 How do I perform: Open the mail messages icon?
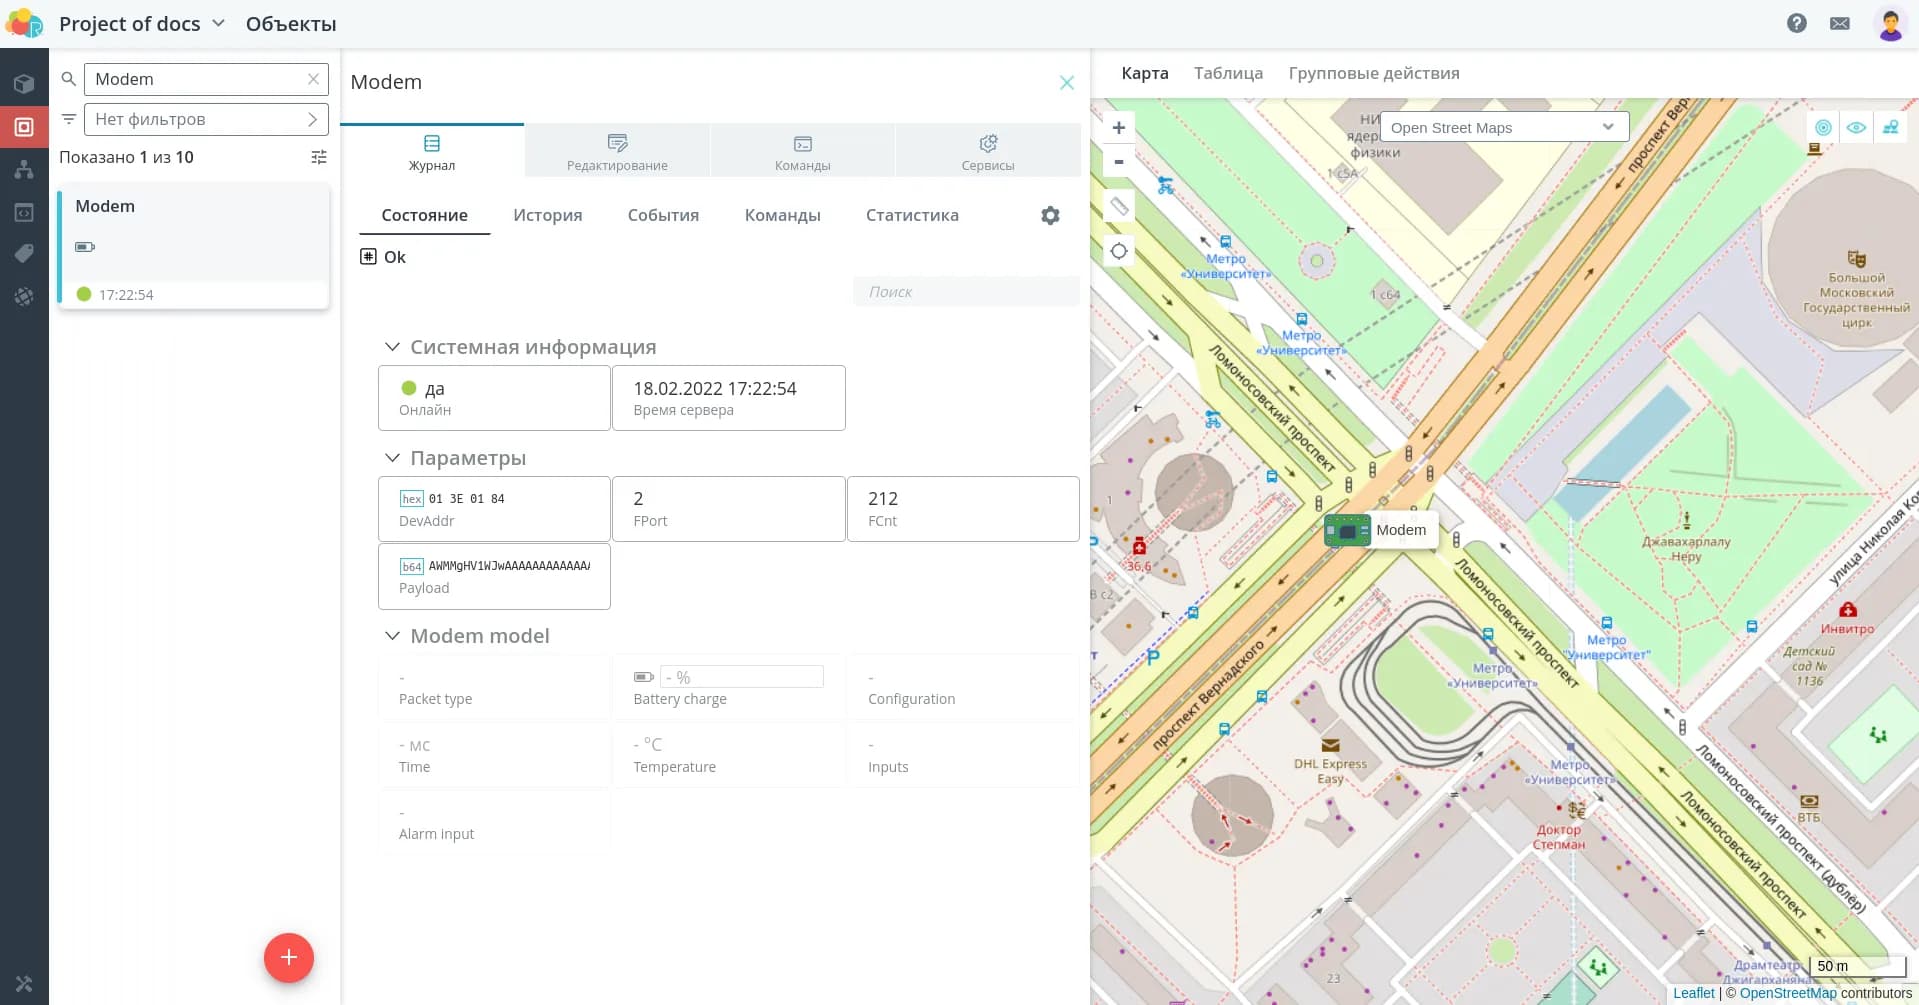[x=1839, y=23]
